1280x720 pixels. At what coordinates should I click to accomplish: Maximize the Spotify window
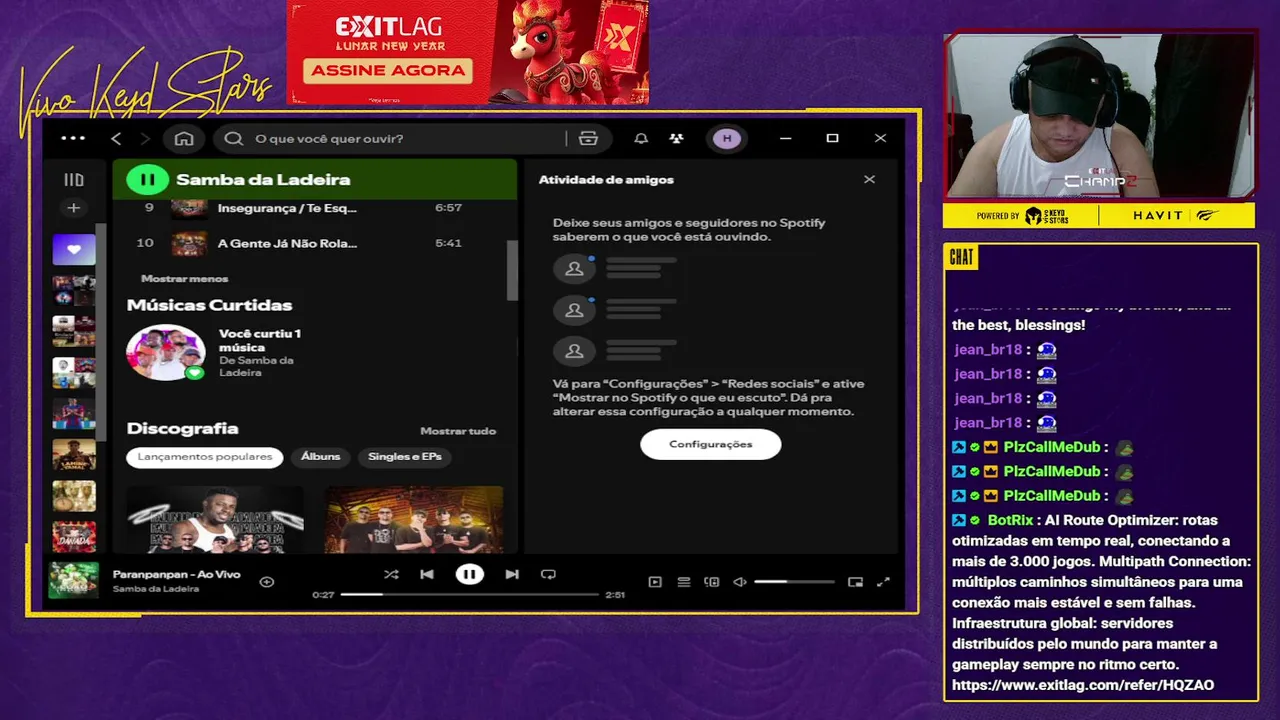click(832, 138)
